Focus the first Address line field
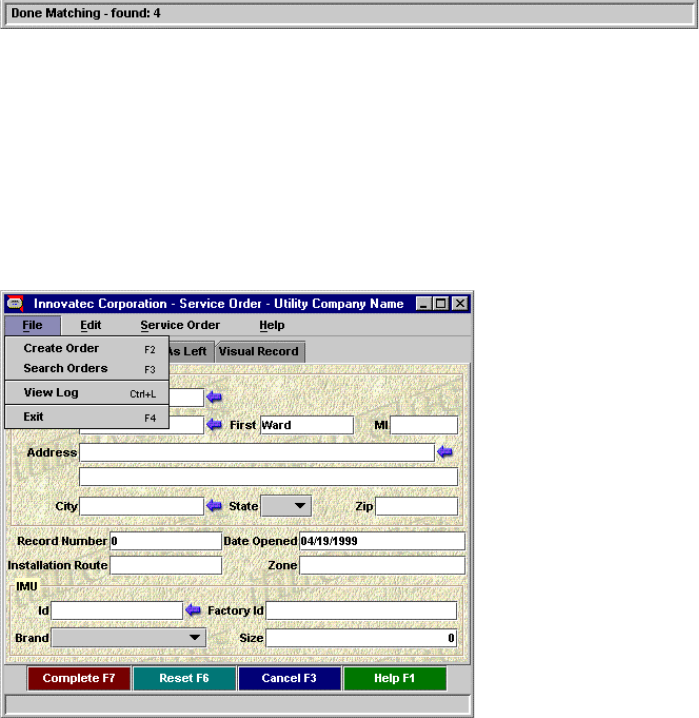Viewport: 699px width, 718px height. click(x=257, y=452)
